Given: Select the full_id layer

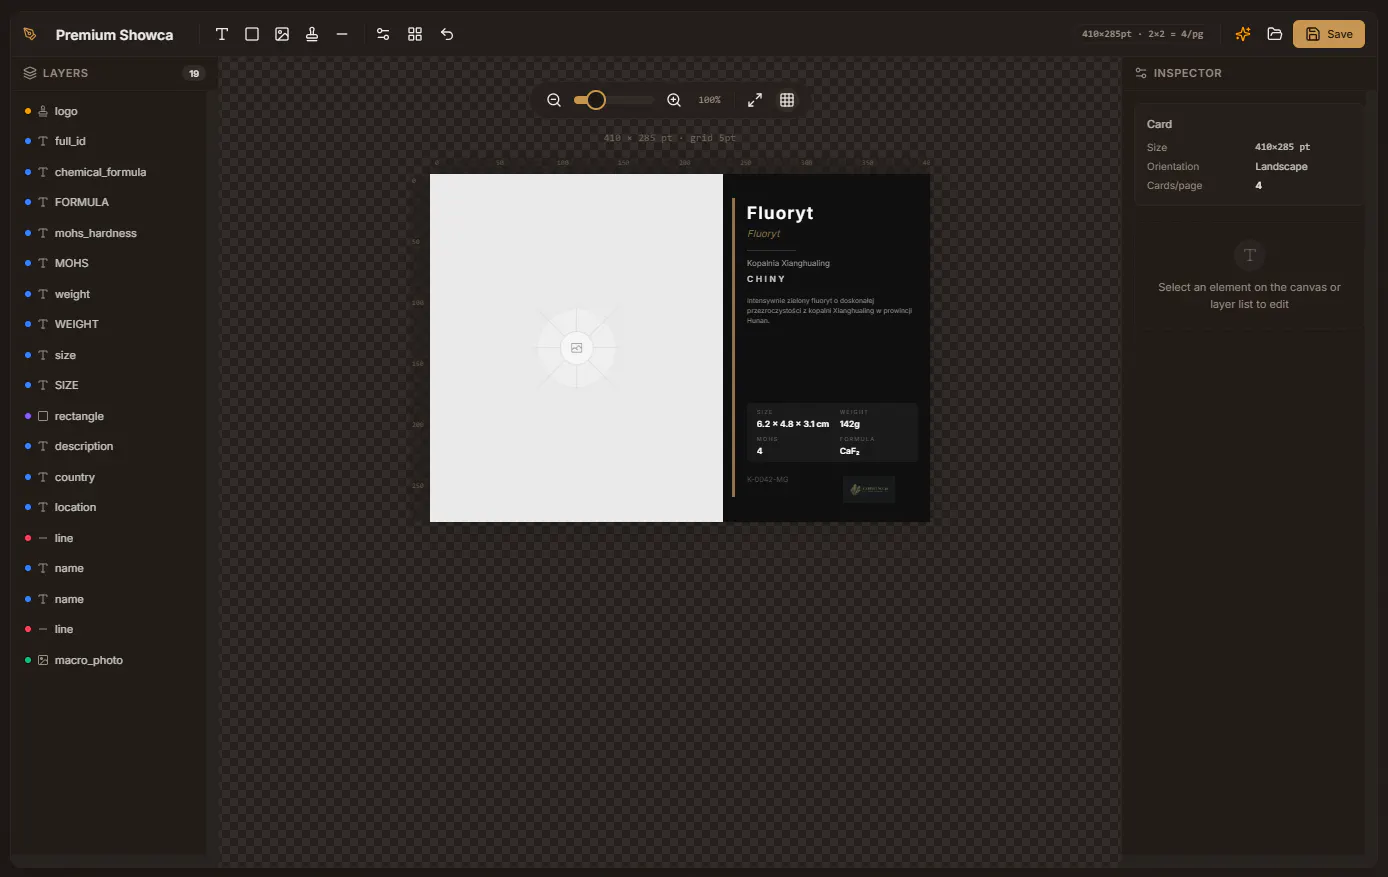Looking at the screenshot, I should point(110,141).
